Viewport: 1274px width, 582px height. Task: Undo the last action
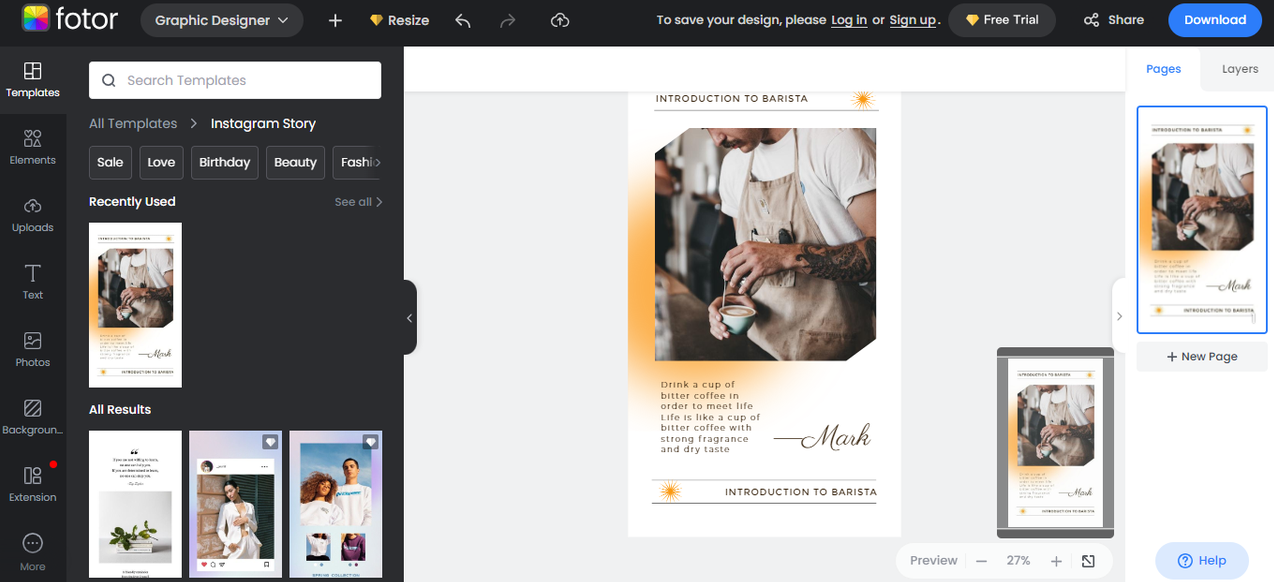462,20
